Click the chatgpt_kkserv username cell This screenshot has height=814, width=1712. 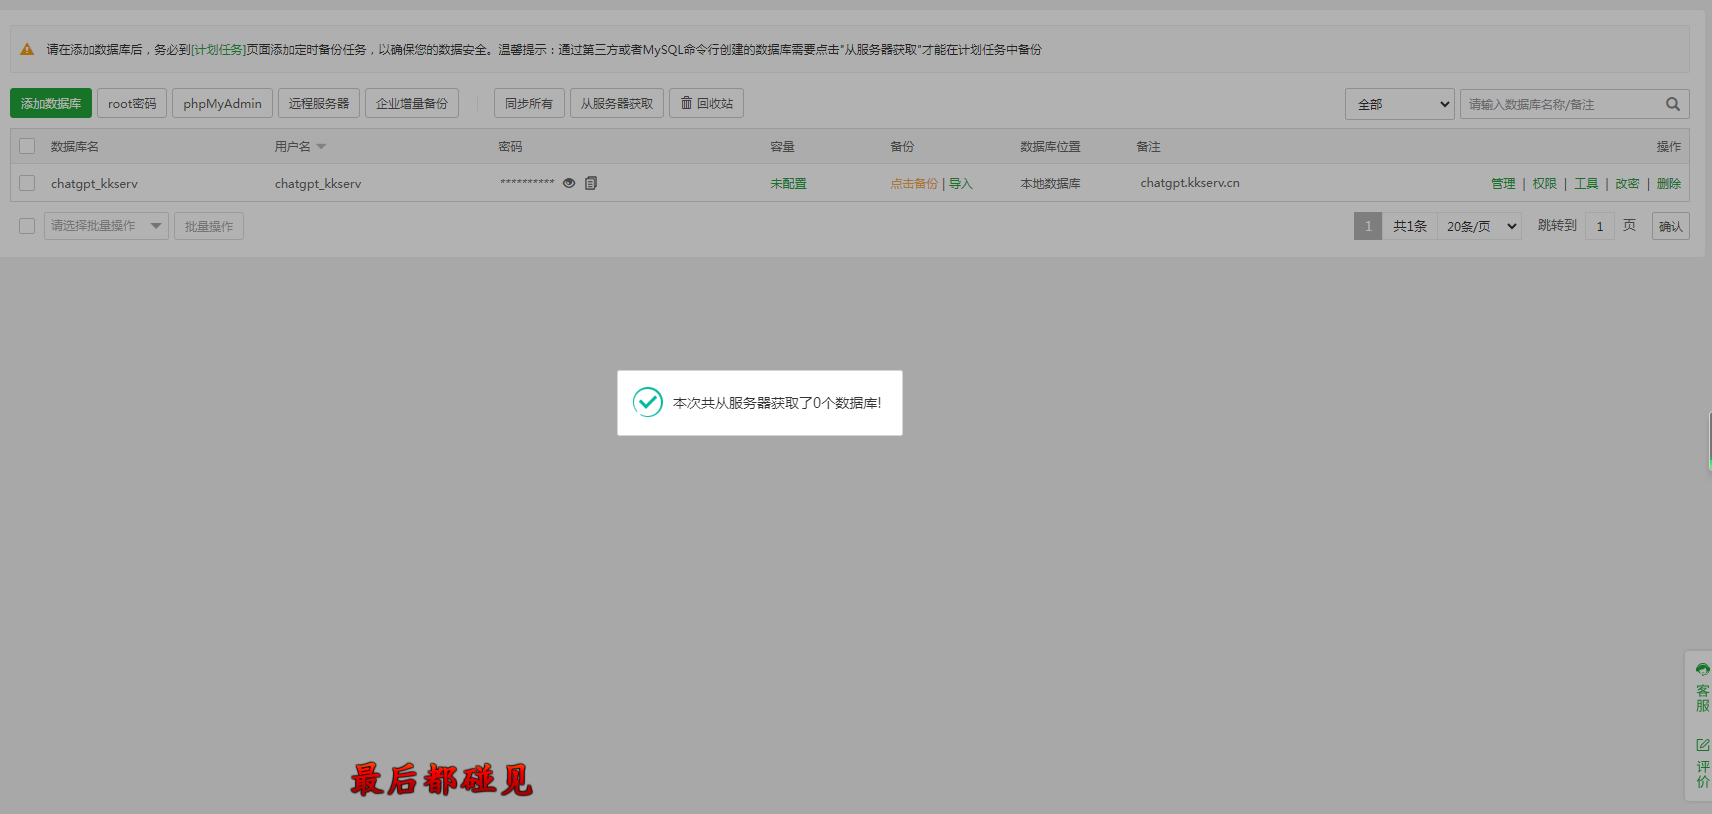(318, 184)
